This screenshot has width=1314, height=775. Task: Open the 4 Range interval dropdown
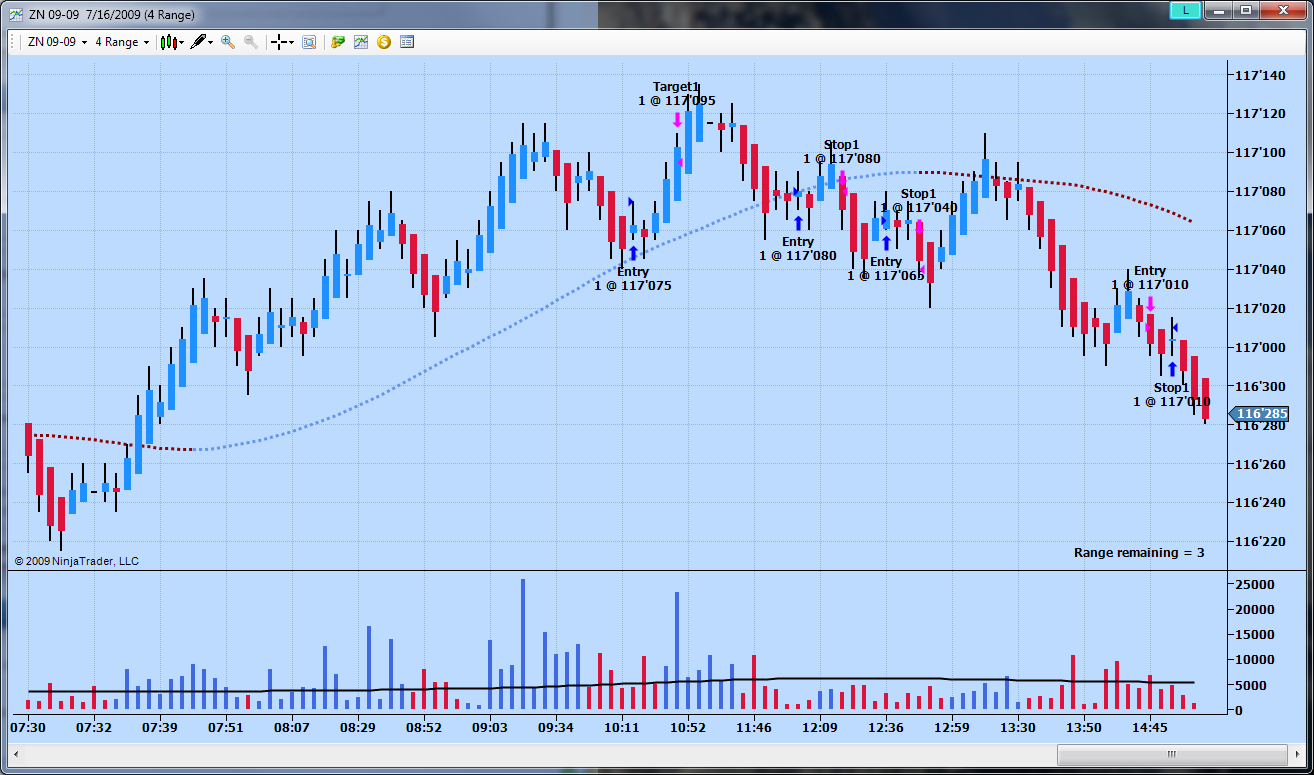tap(122, 42)
